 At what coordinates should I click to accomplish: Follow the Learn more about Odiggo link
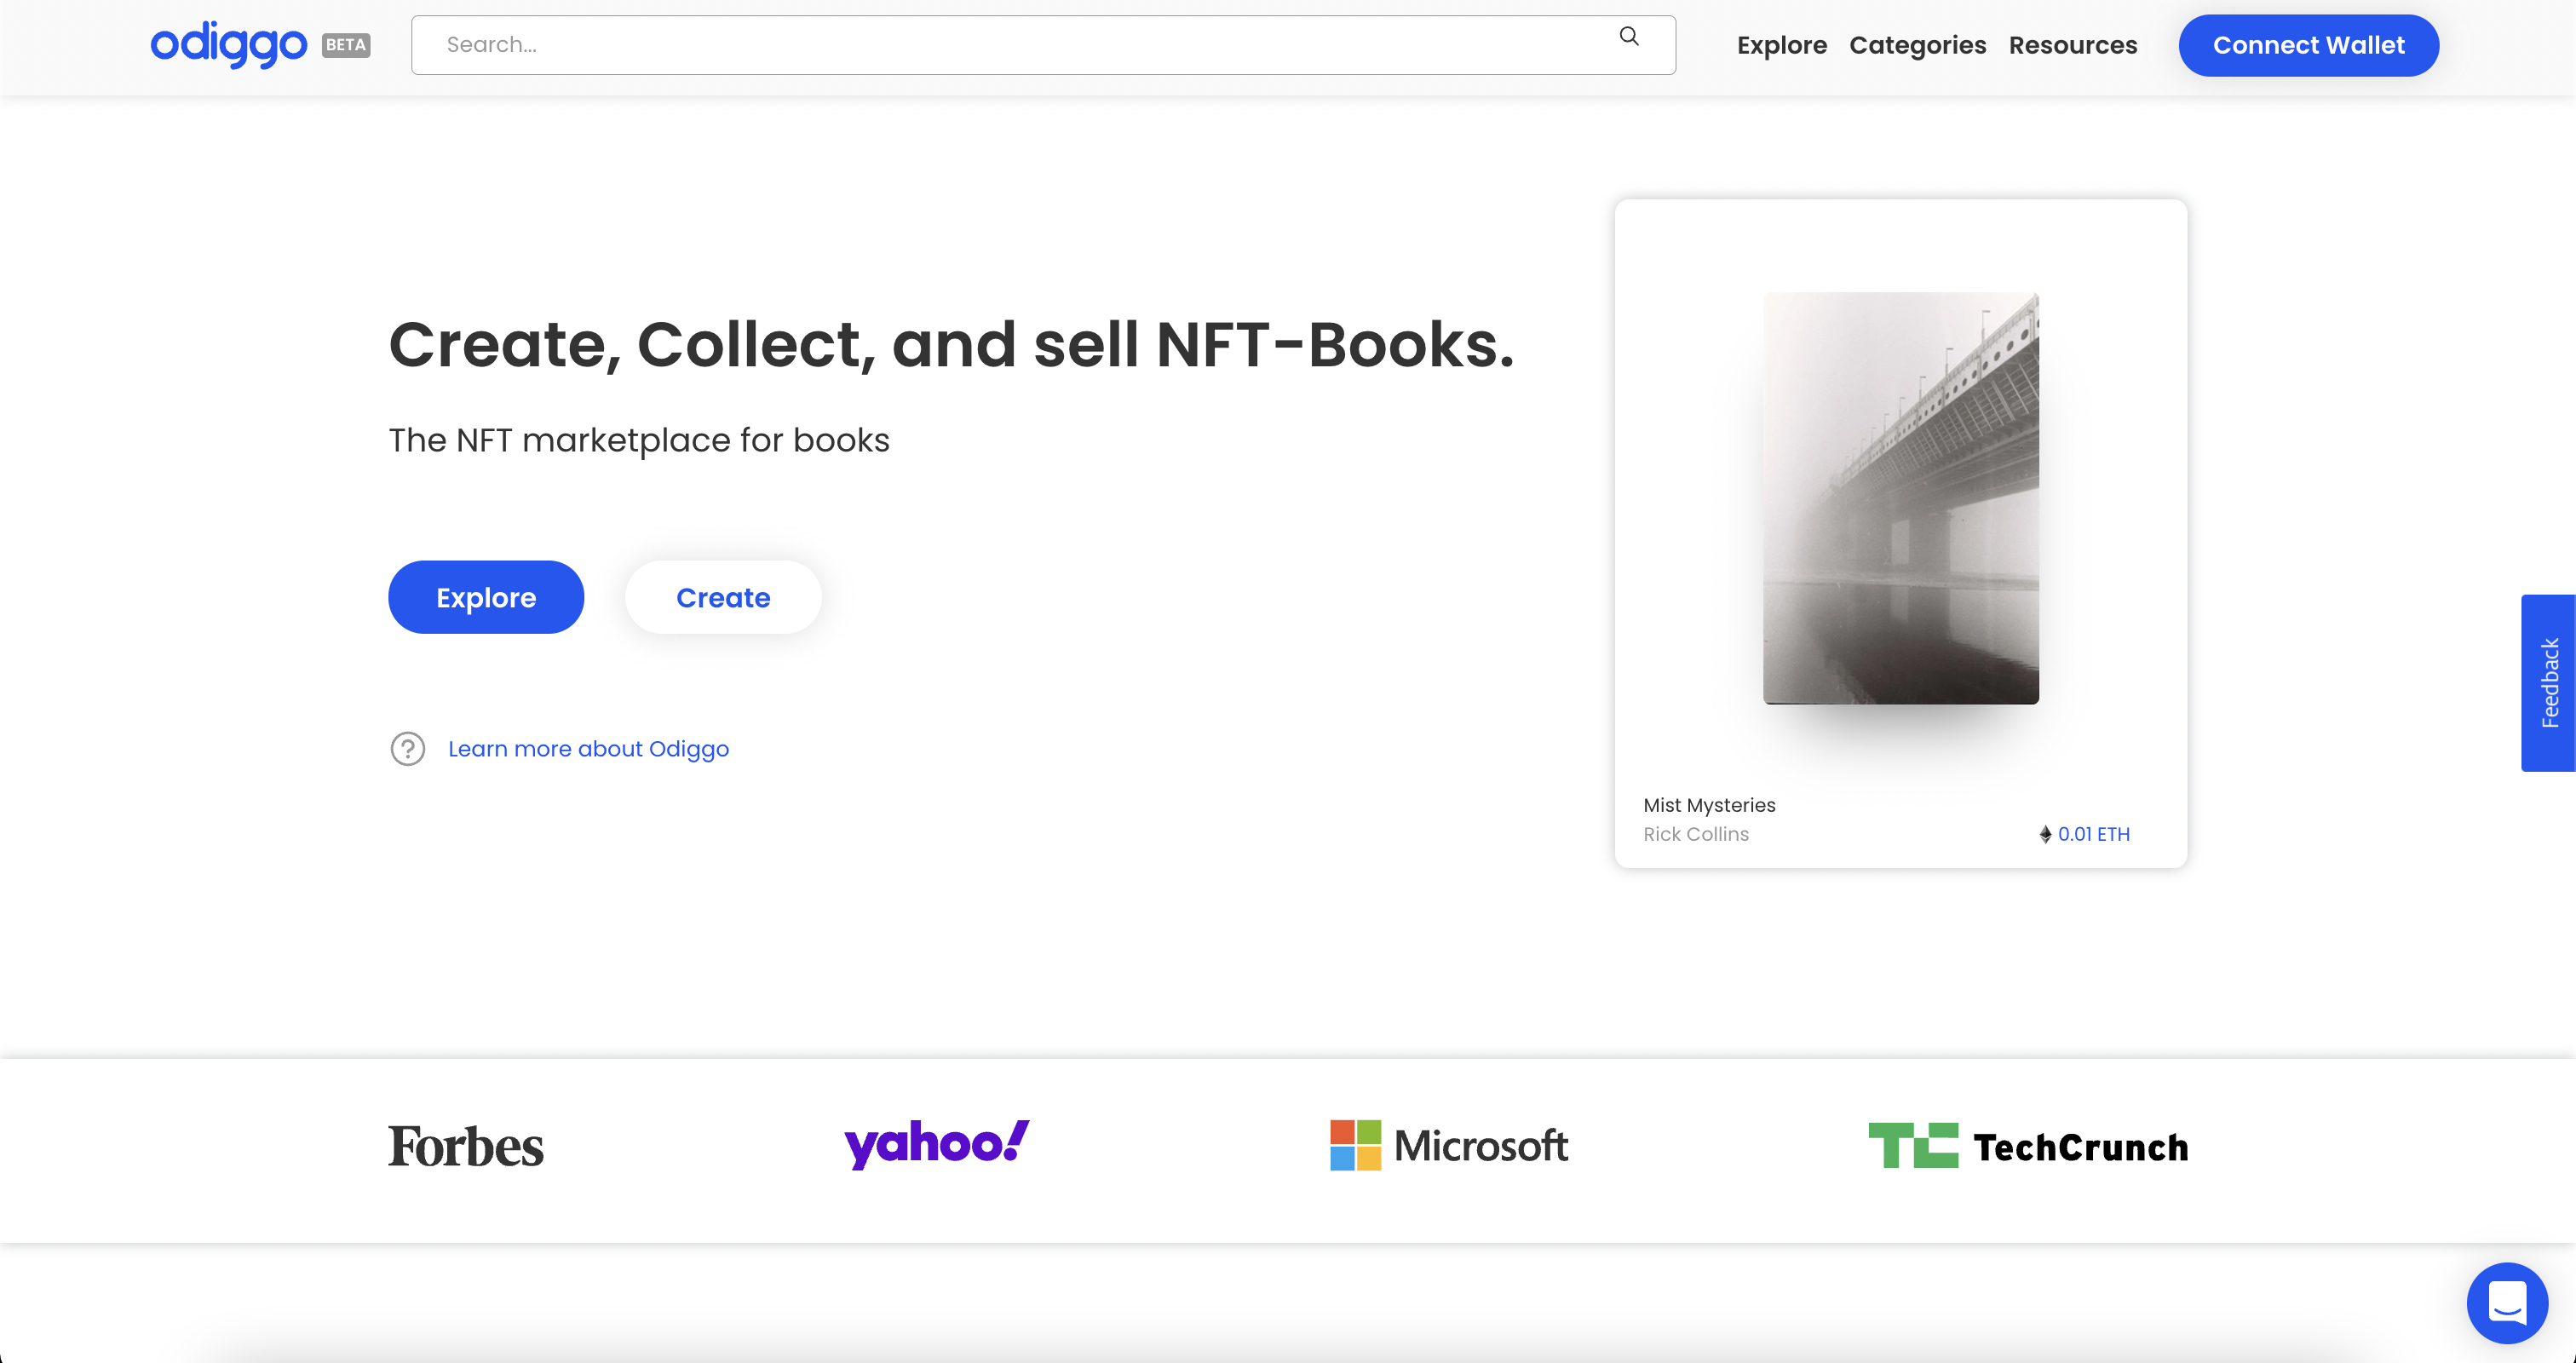(588, 749)
